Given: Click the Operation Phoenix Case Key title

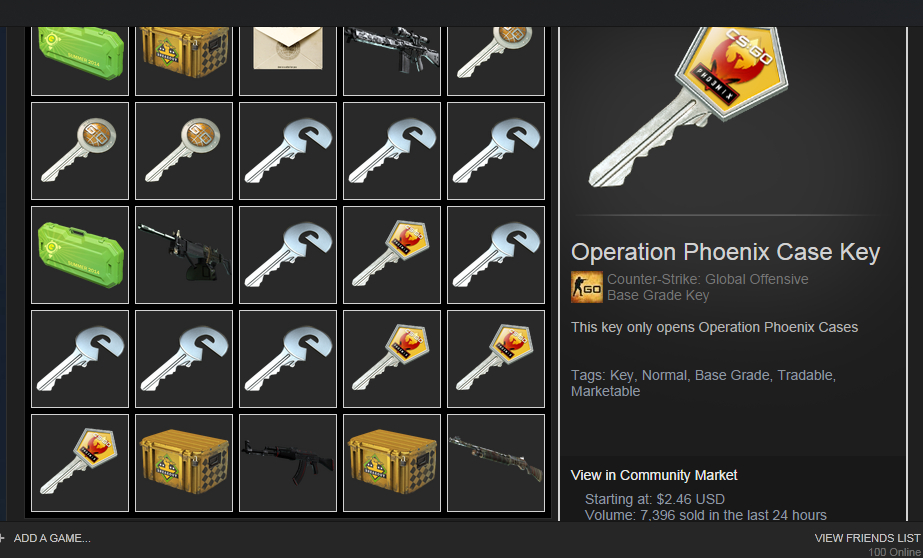Looking at the screenshot, I should (725, 252).
